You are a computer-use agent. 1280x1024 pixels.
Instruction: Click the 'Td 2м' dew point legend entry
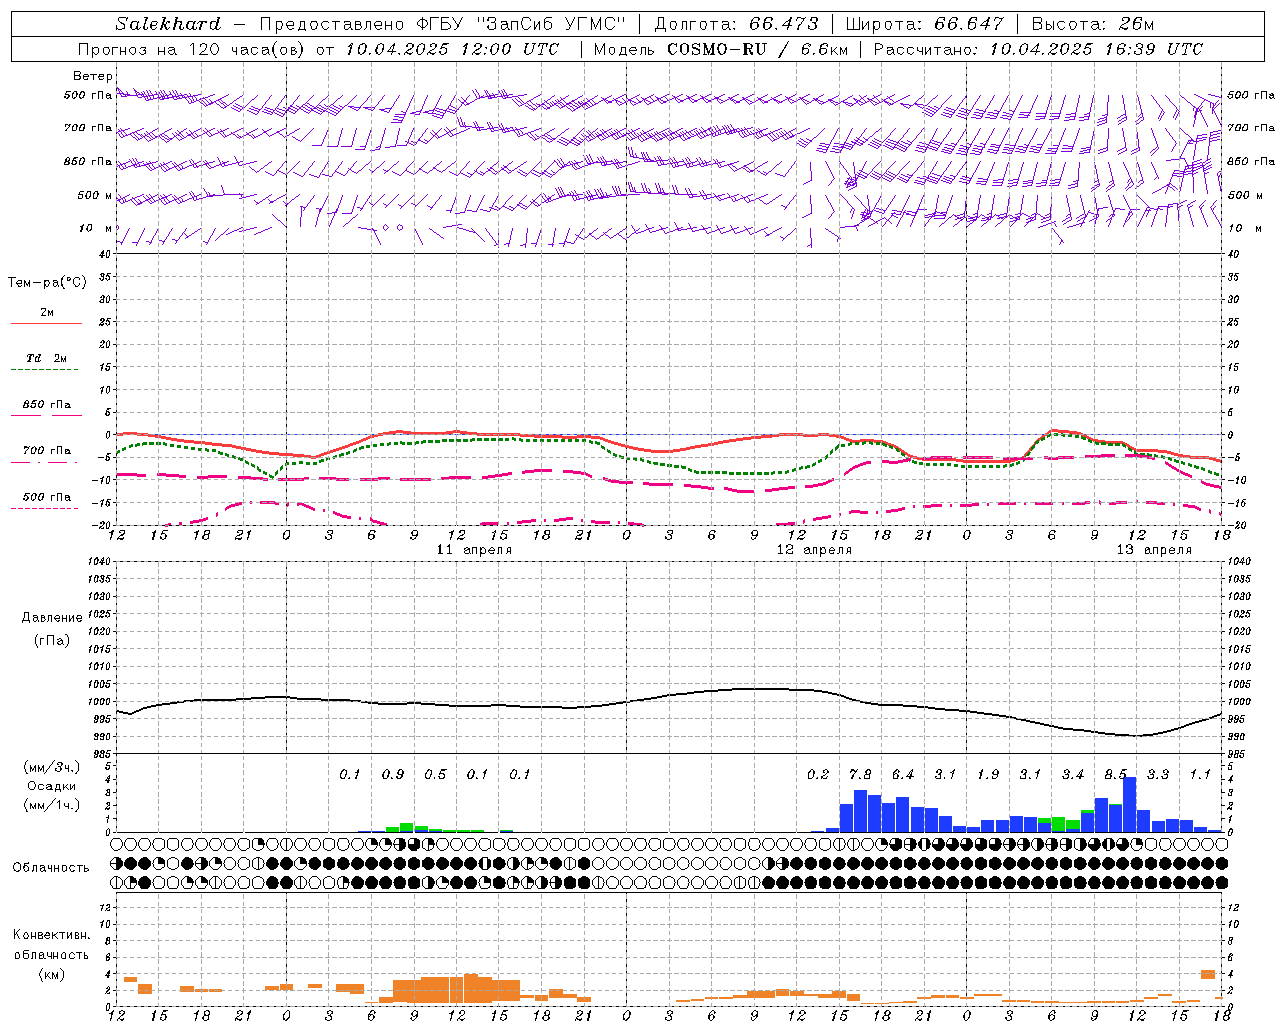[x=47, y=358]
